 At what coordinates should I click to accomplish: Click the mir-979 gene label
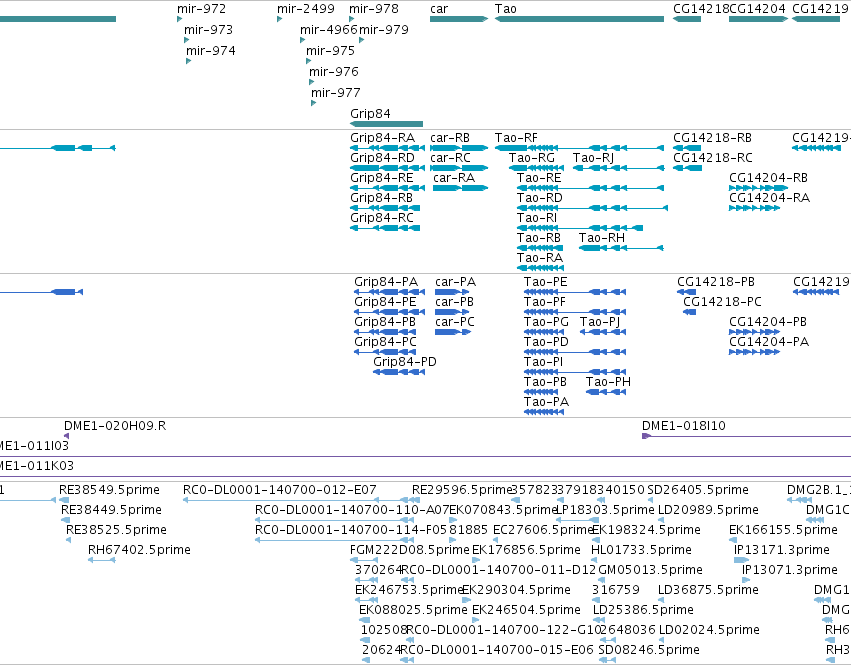384,30
